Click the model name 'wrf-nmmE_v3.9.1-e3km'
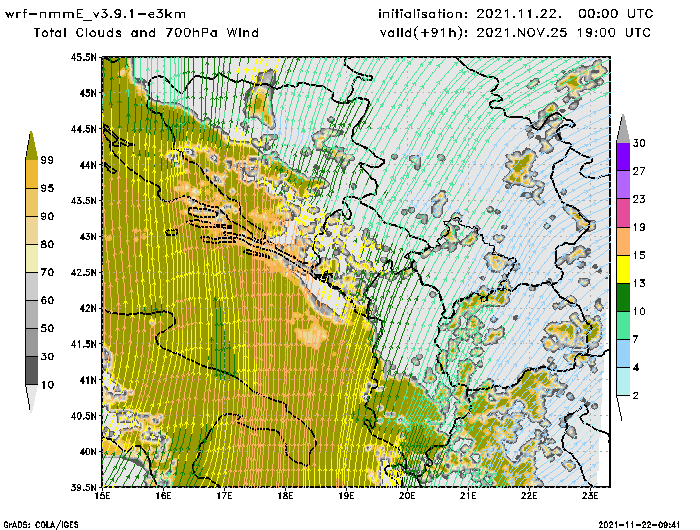 coord(95,14)
